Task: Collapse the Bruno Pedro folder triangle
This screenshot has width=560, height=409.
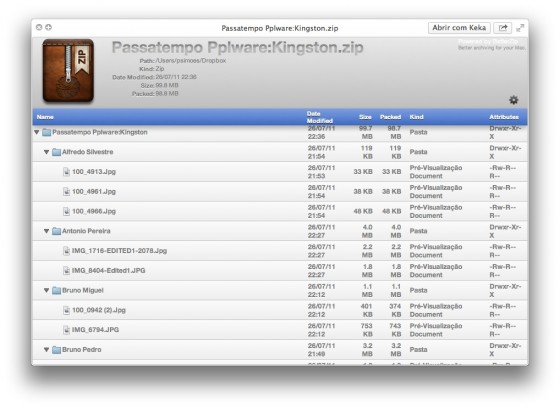Action: tap(46, 350)
